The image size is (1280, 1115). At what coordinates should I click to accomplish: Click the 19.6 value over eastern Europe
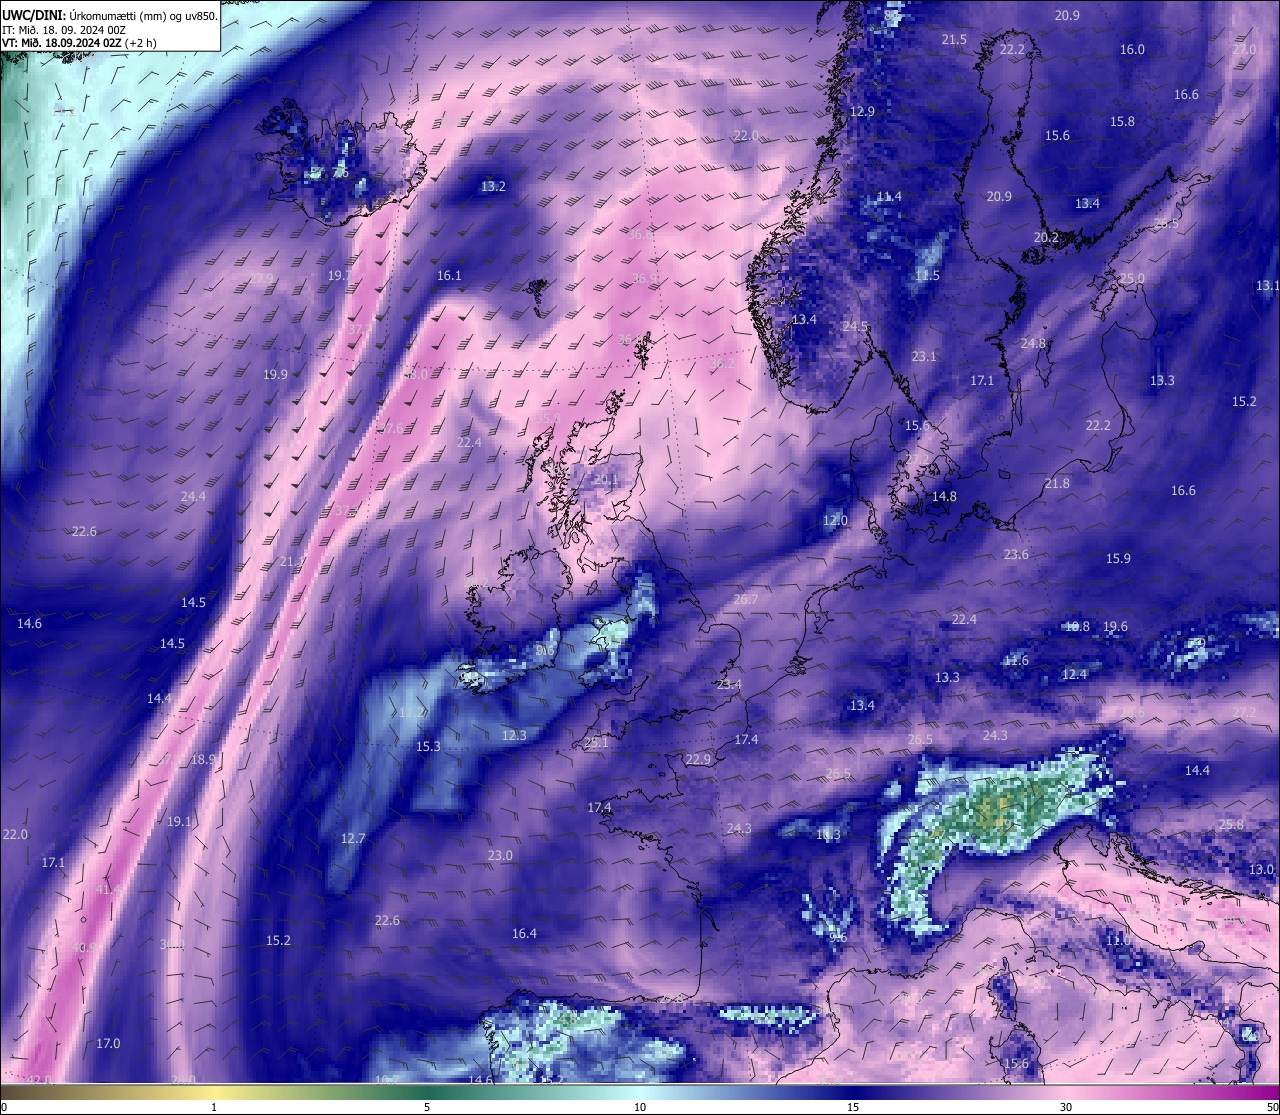pyautogui.click(x=1115, y=628)
